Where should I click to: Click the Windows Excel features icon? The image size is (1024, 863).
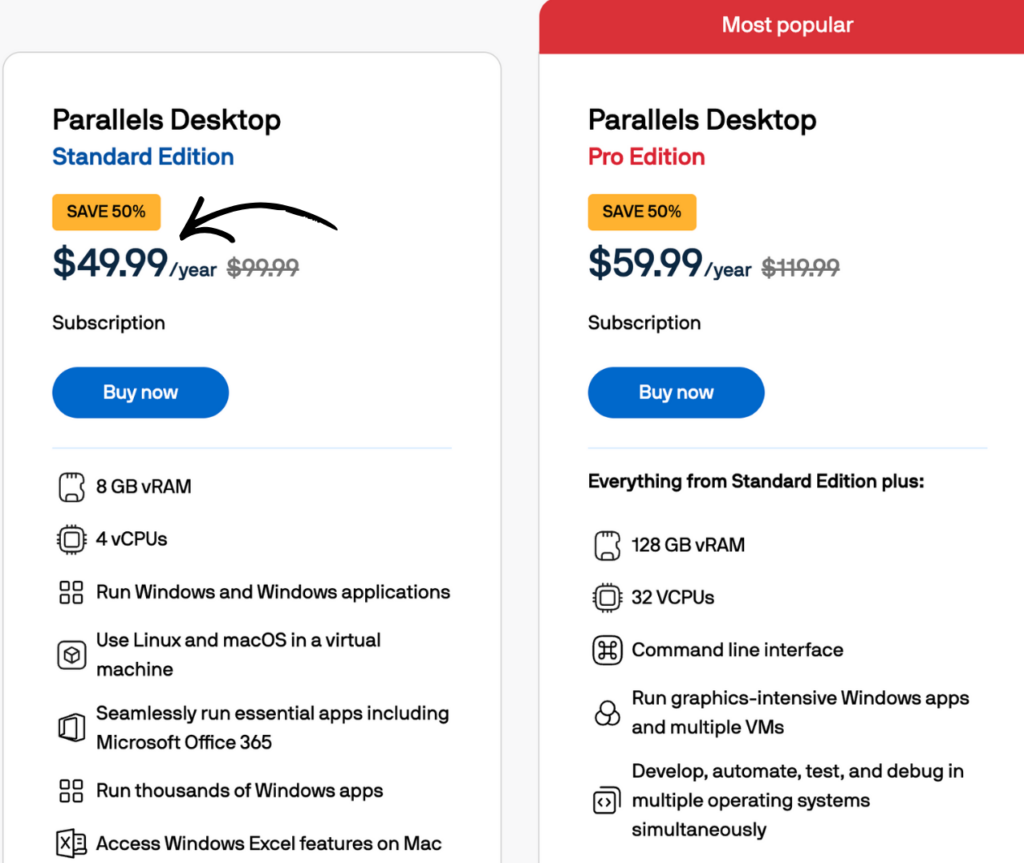point(70,843)
